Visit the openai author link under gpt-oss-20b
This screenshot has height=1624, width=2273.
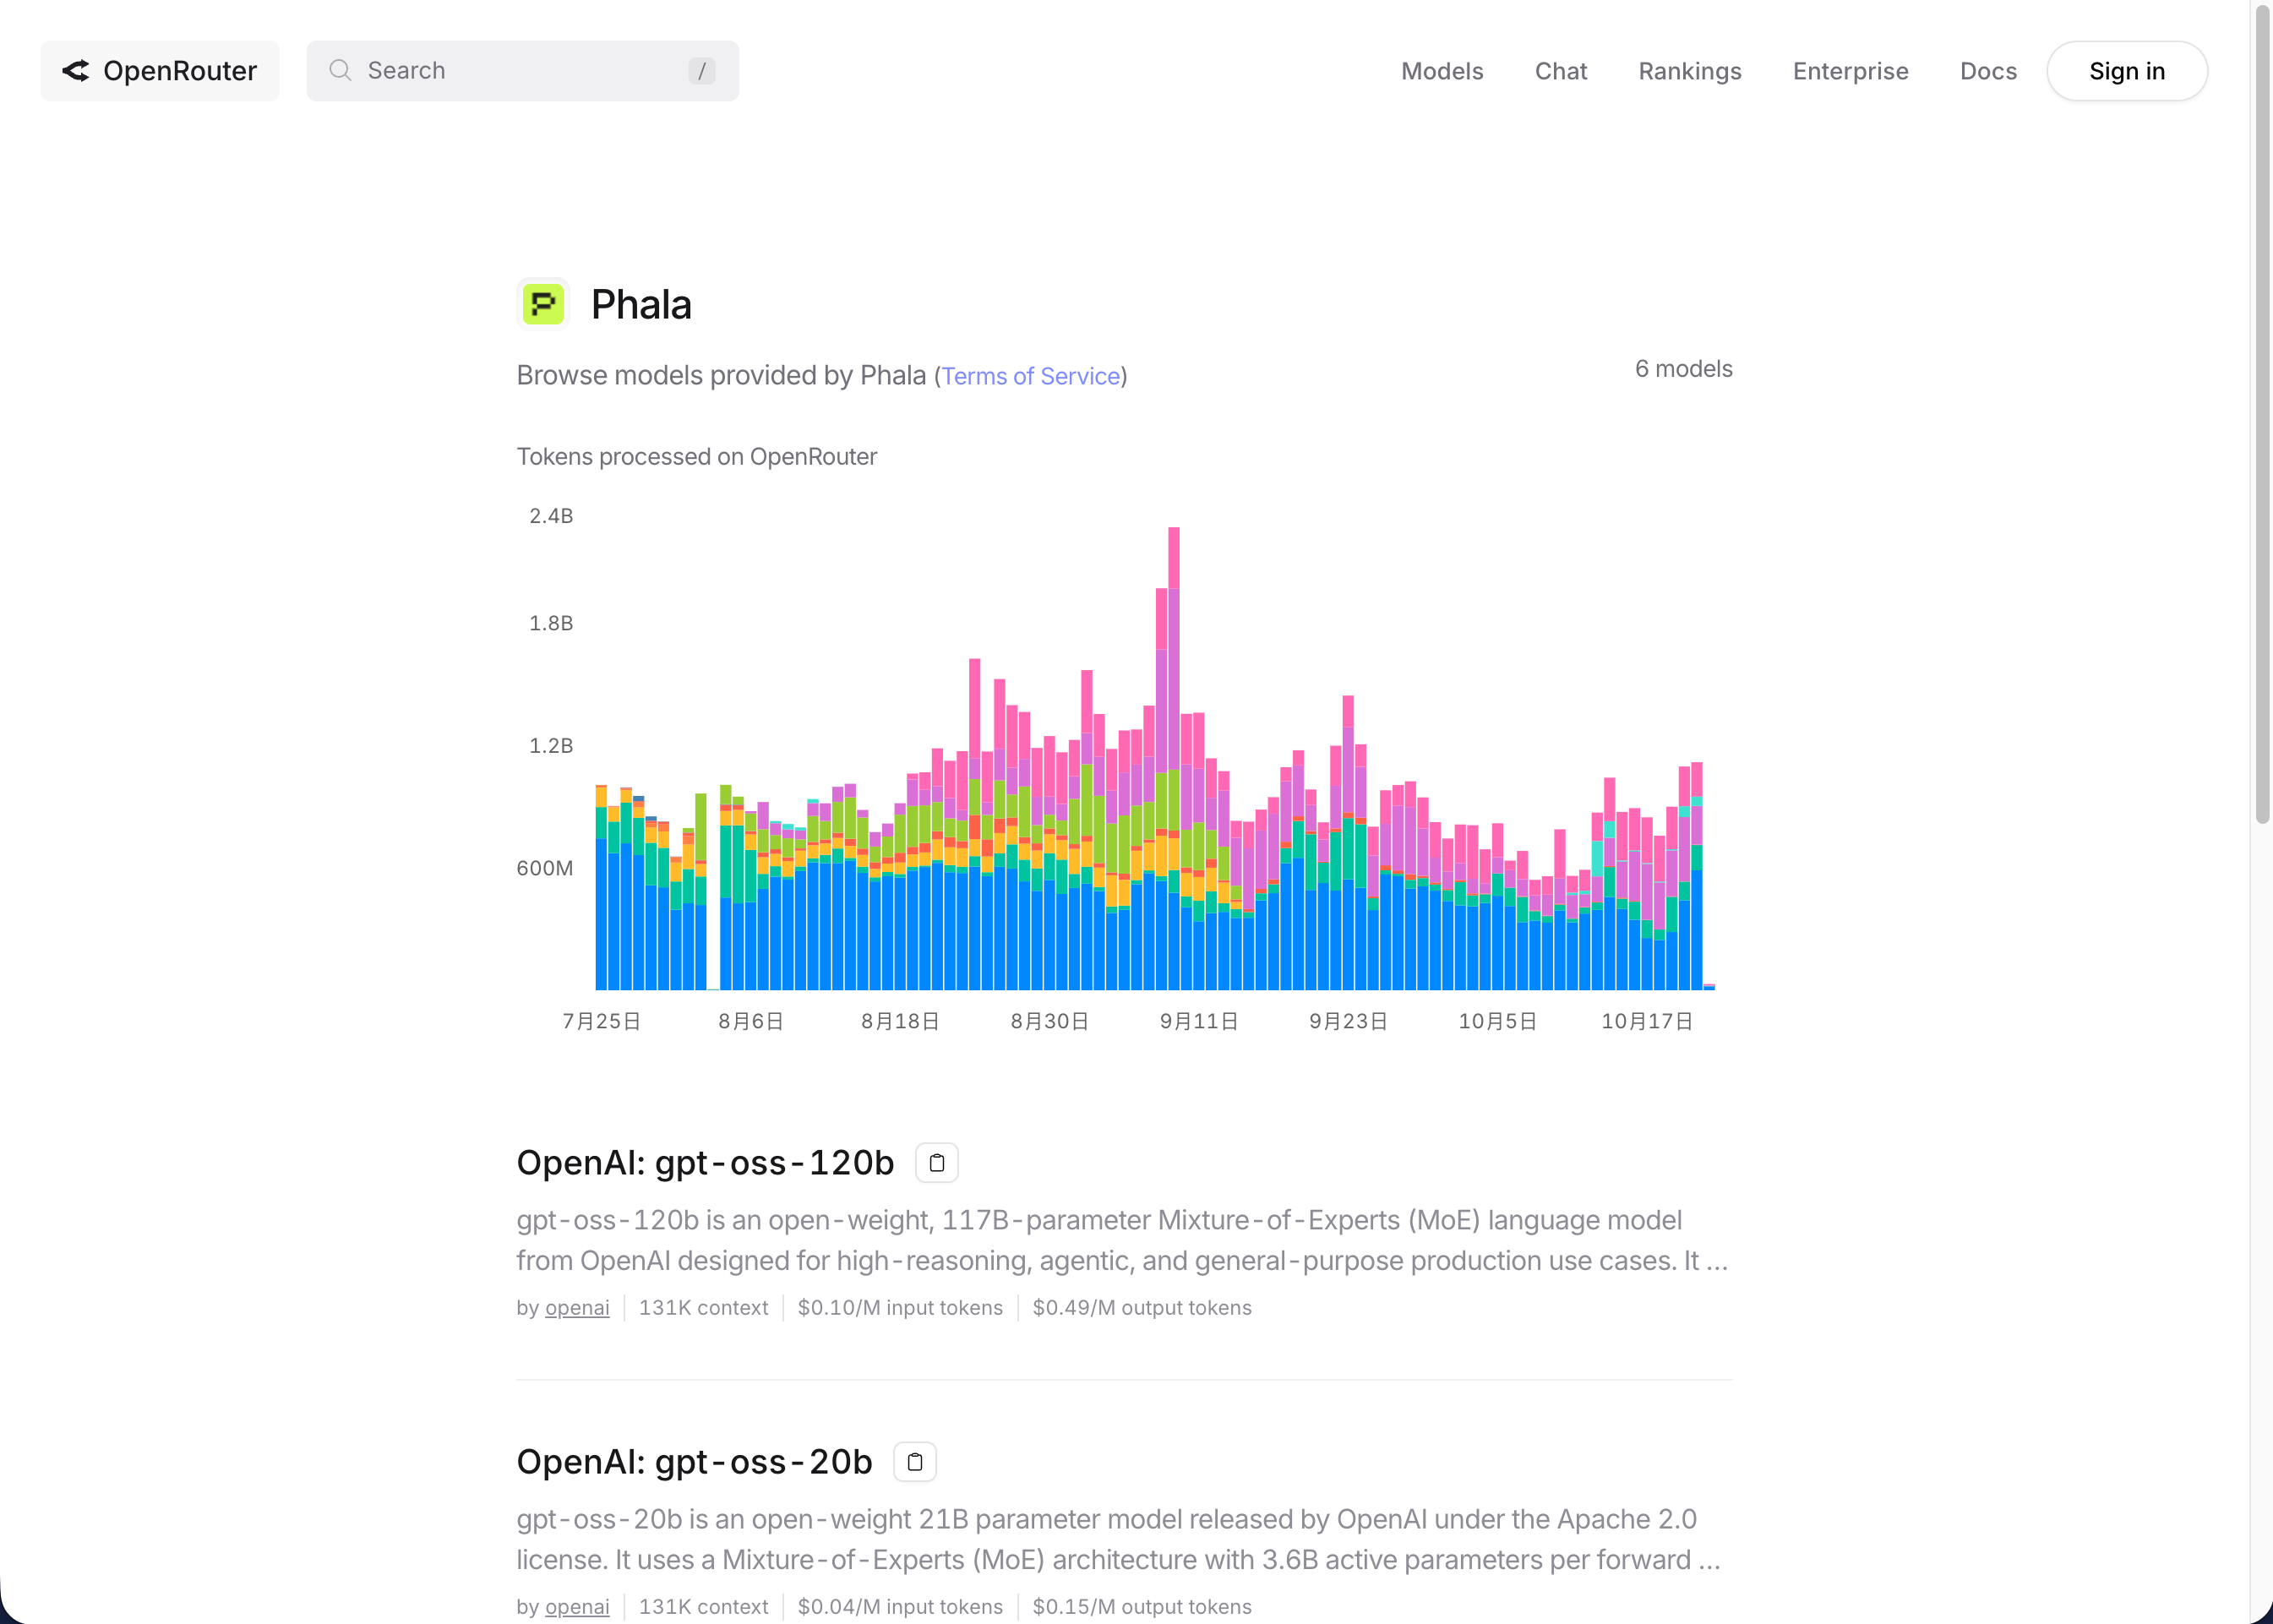(577, 1607)
